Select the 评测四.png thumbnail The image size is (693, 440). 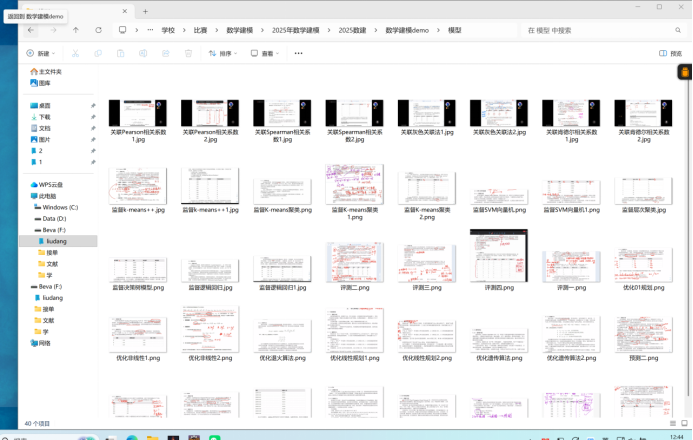497,259
